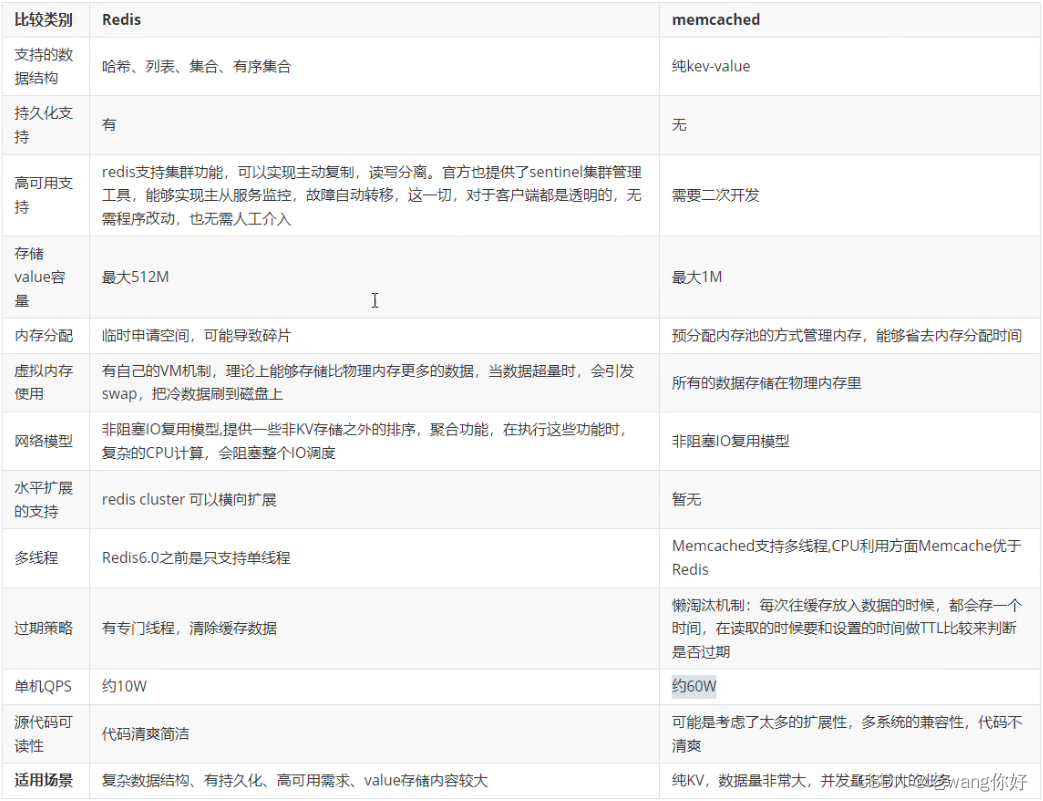The width and height of the screenshot is (1043, 801).
Task: Click the highlighted '约60W' cell
Action: 694,687
